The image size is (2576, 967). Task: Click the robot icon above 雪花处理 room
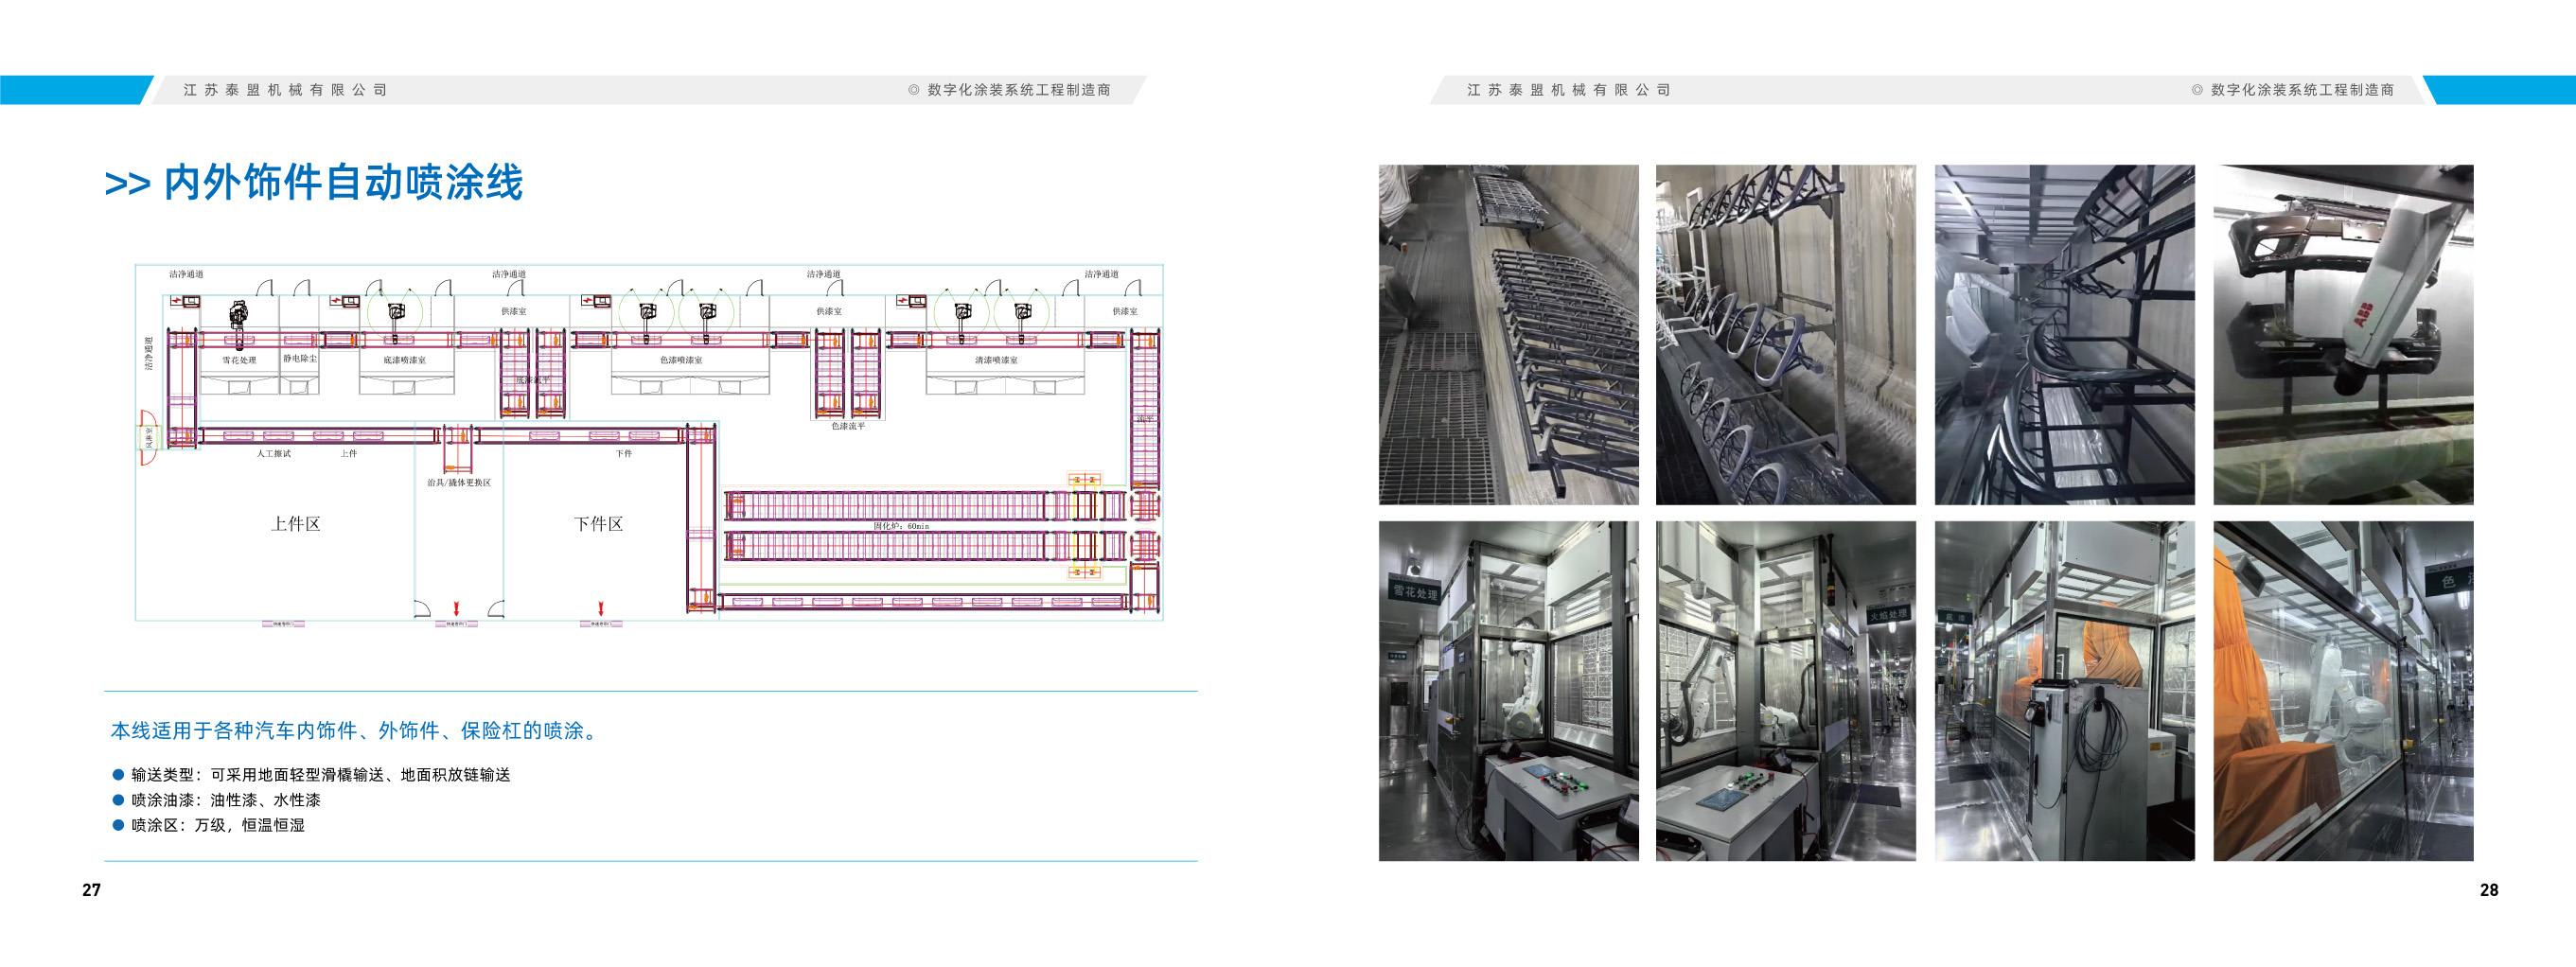tap(238, 314)
